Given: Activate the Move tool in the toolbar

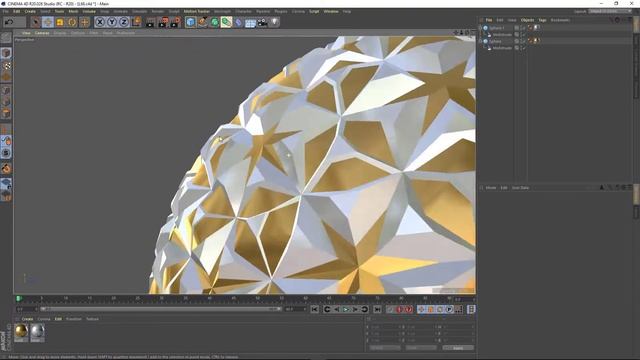Looking at the screenshot, I should 48,22.
